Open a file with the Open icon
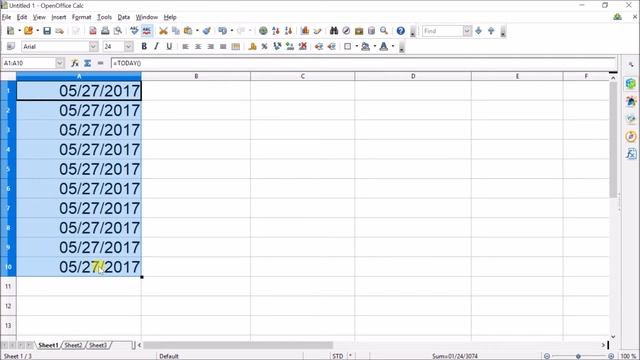Screen dimensions: 640x360 pos(28,31)
